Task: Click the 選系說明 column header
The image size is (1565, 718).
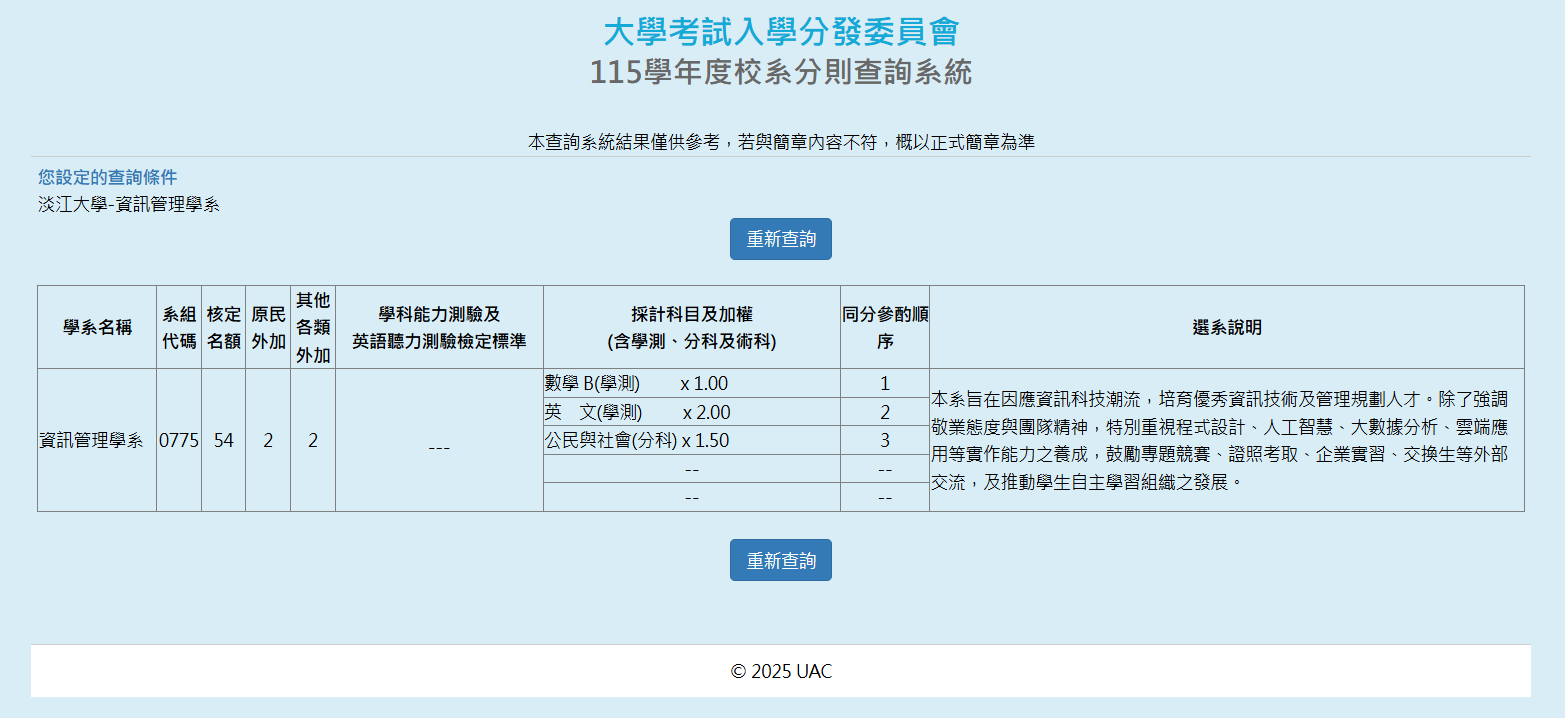Action: [x=1226, y=327]
